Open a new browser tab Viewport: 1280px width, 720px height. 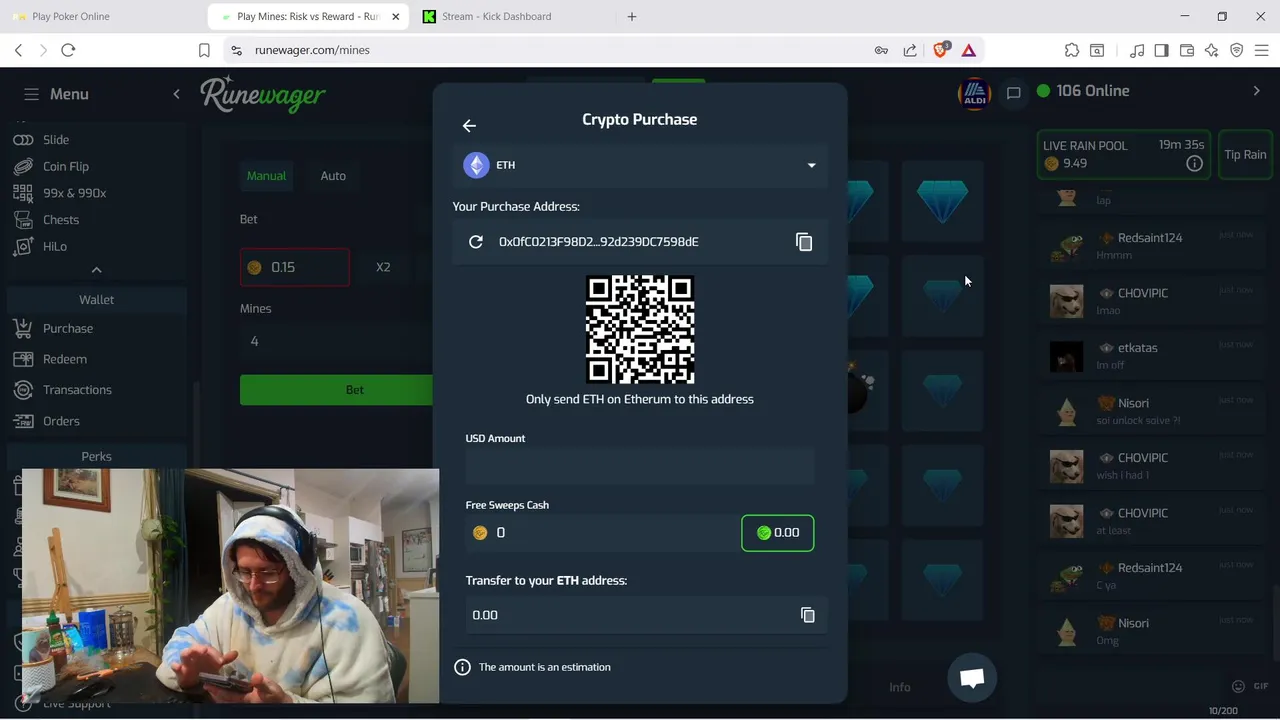[x=632, y=16]
